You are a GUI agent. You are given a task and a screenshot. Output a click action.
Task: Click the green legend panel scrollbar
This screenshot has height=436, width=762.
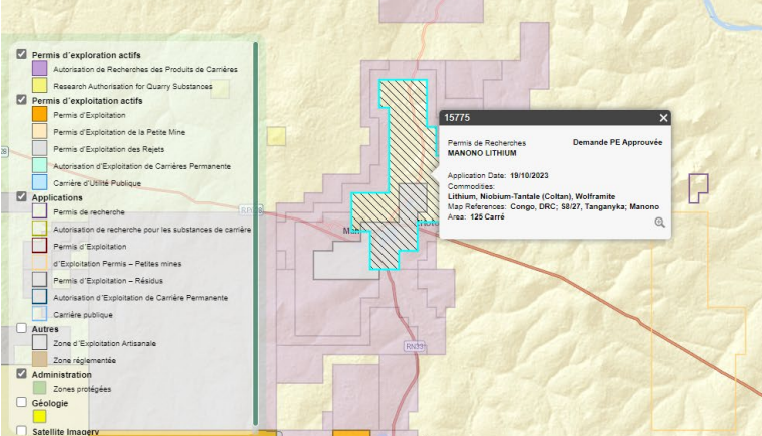(x=256, y=234)
